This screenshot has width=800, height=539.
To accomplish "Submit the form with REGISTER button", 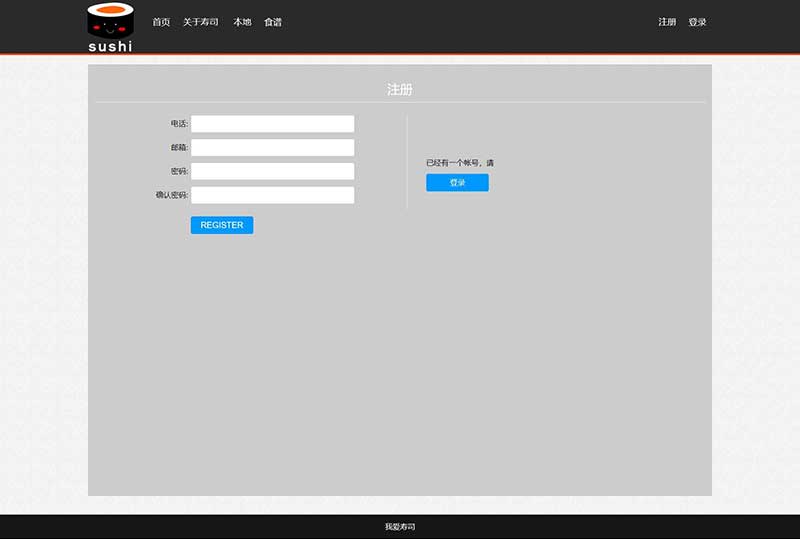I will coord(222,225).
